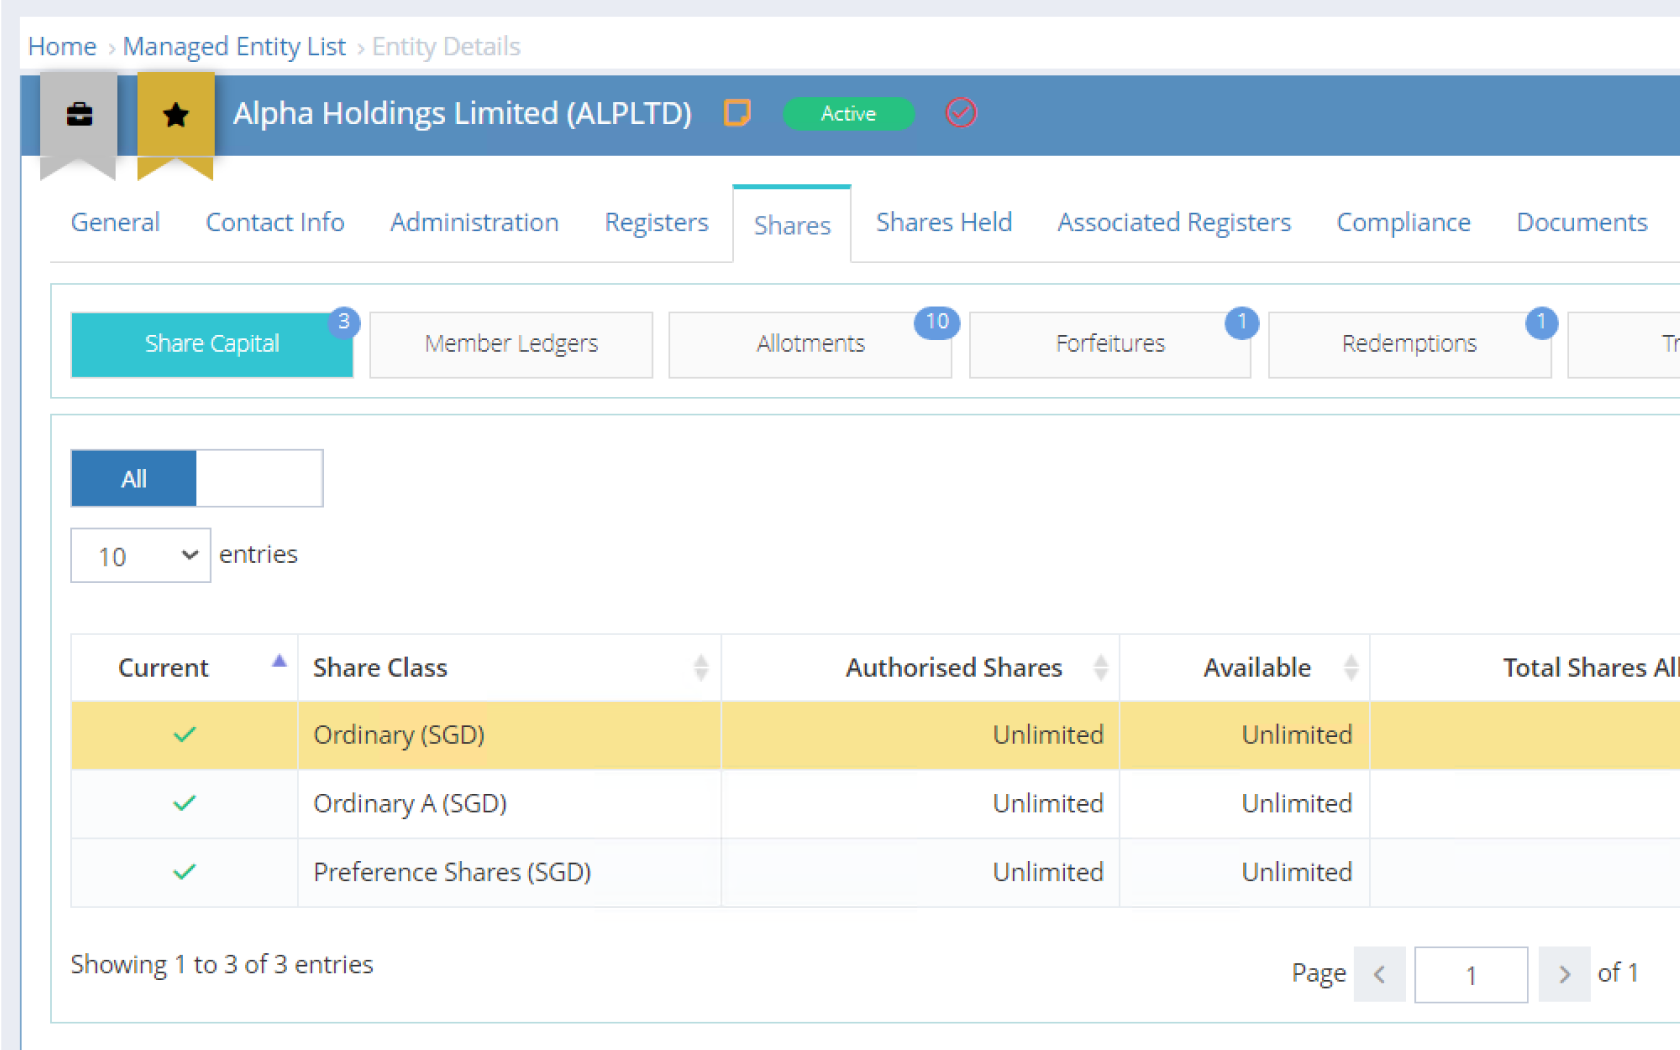This screenshot has height=1050, width=1680.
Task: Go to previous page arrow
Action: coord(1379,974)
